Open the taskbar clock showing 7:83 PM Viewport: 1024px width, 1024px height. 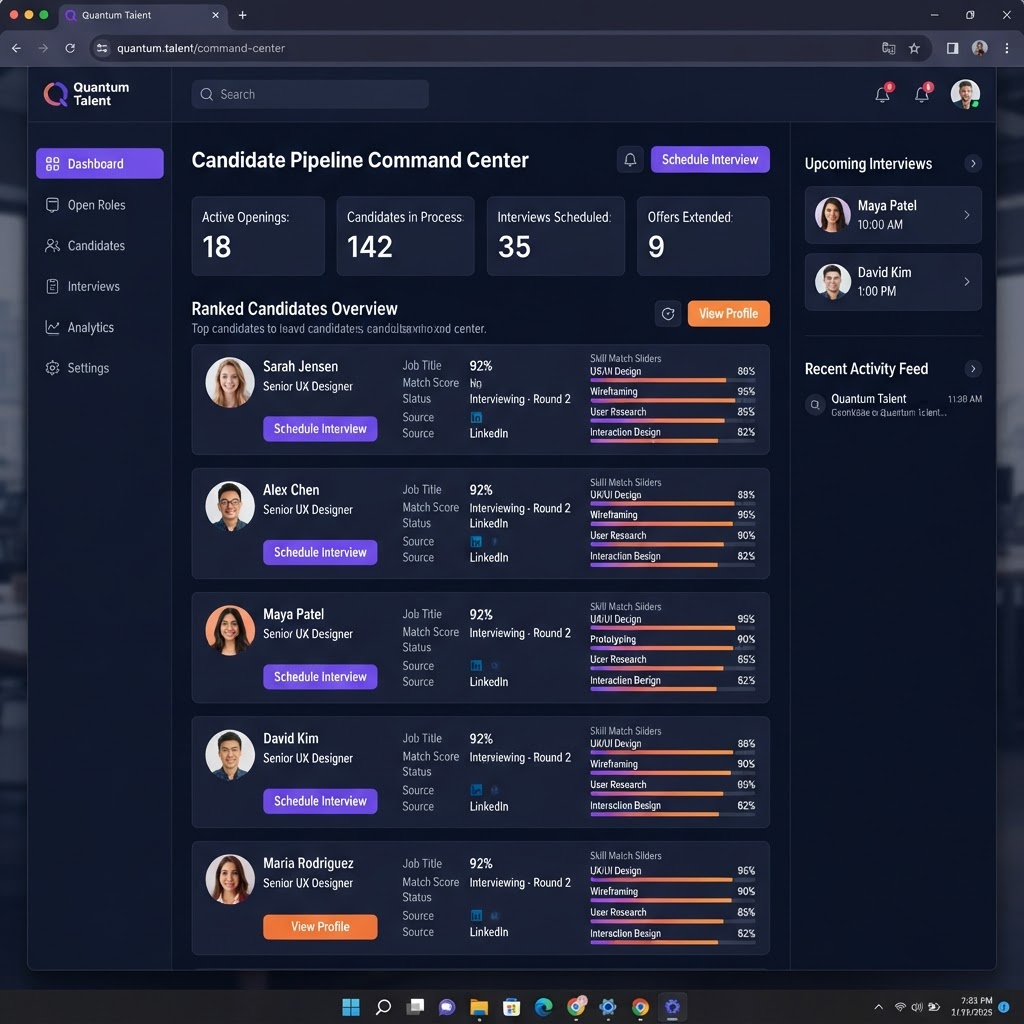point(972,1006)
